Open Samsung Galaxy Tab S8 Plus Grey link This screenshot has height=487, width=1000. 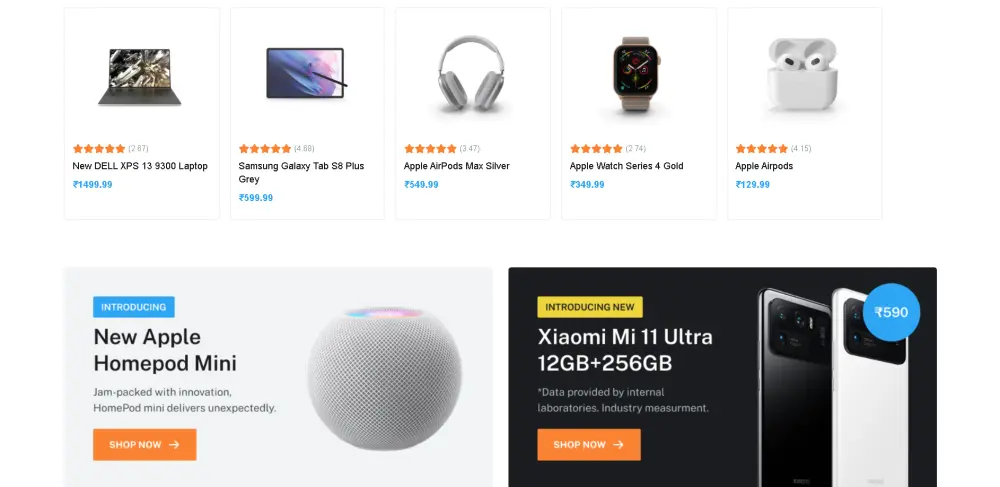tap(300, 172)
